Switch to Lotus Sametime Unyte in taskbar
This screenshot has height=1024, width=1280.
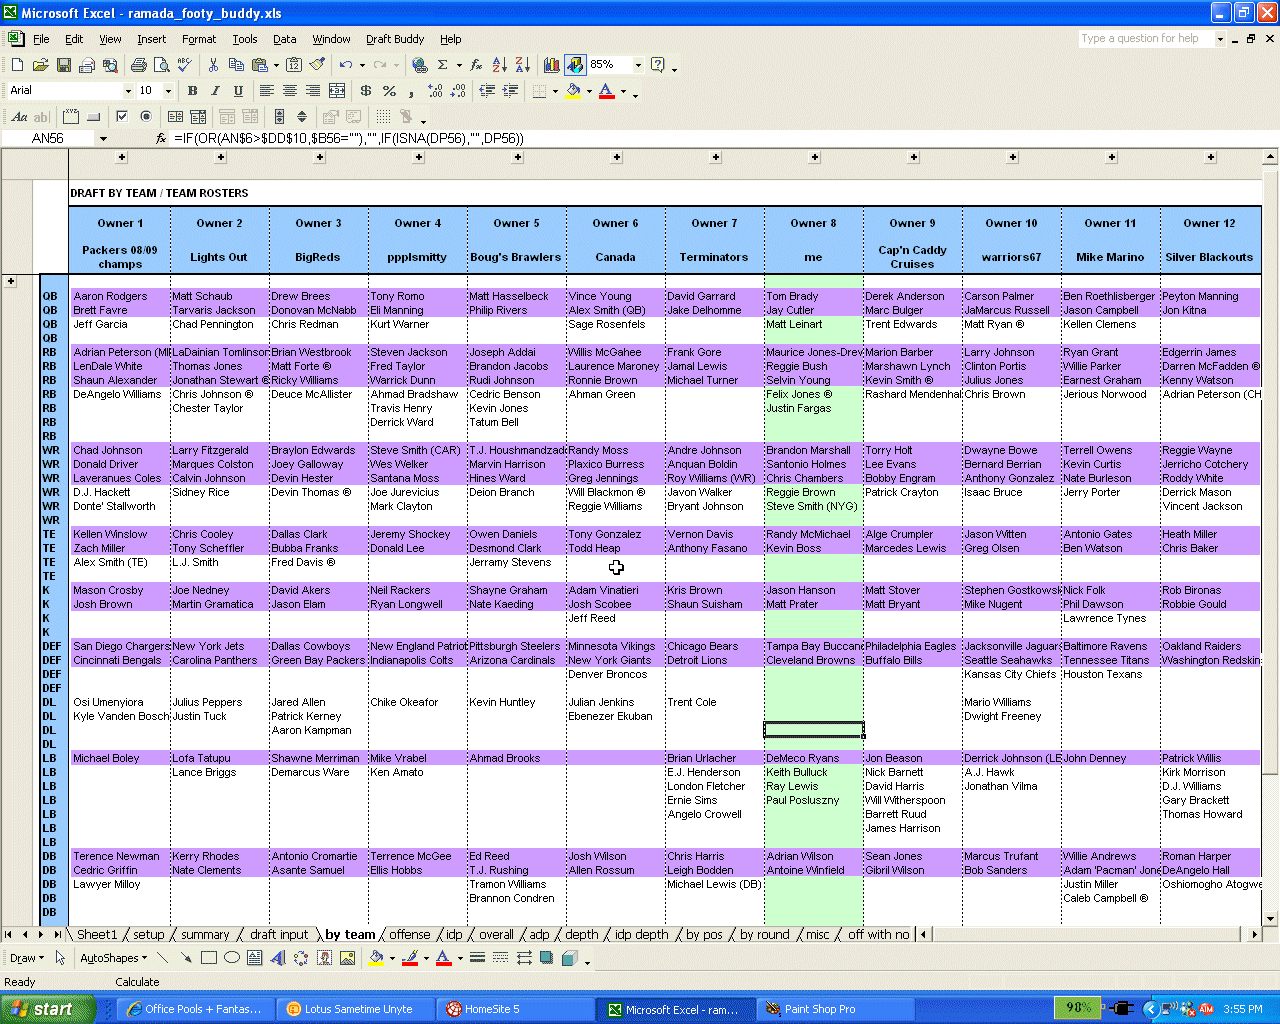click(358, 1009)
